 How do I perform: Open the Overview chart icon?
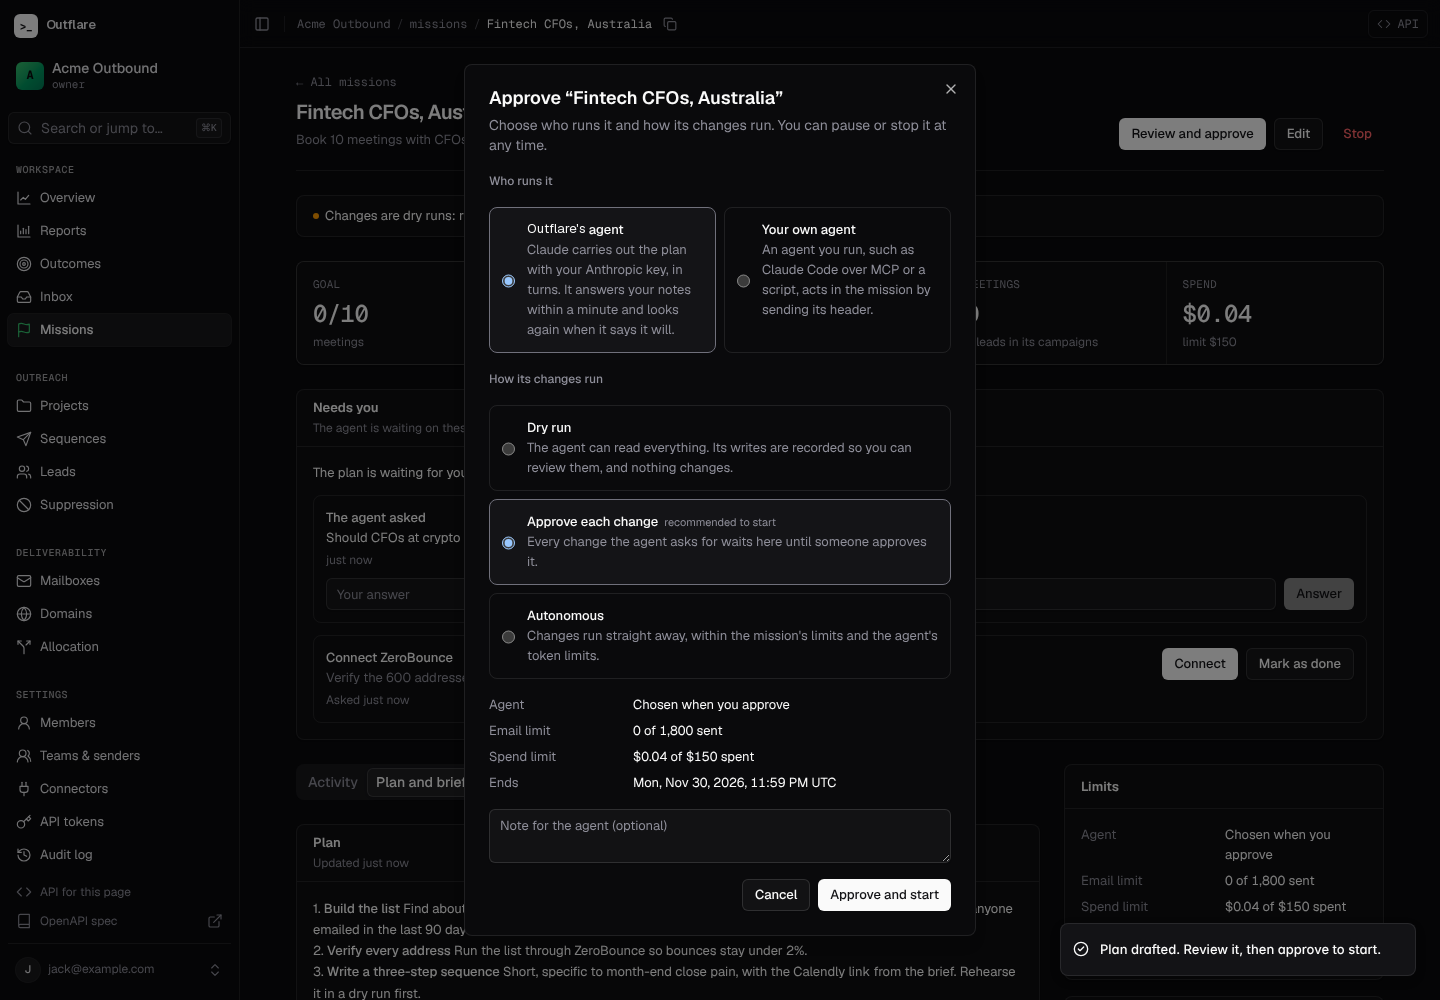tap(24, 198)
